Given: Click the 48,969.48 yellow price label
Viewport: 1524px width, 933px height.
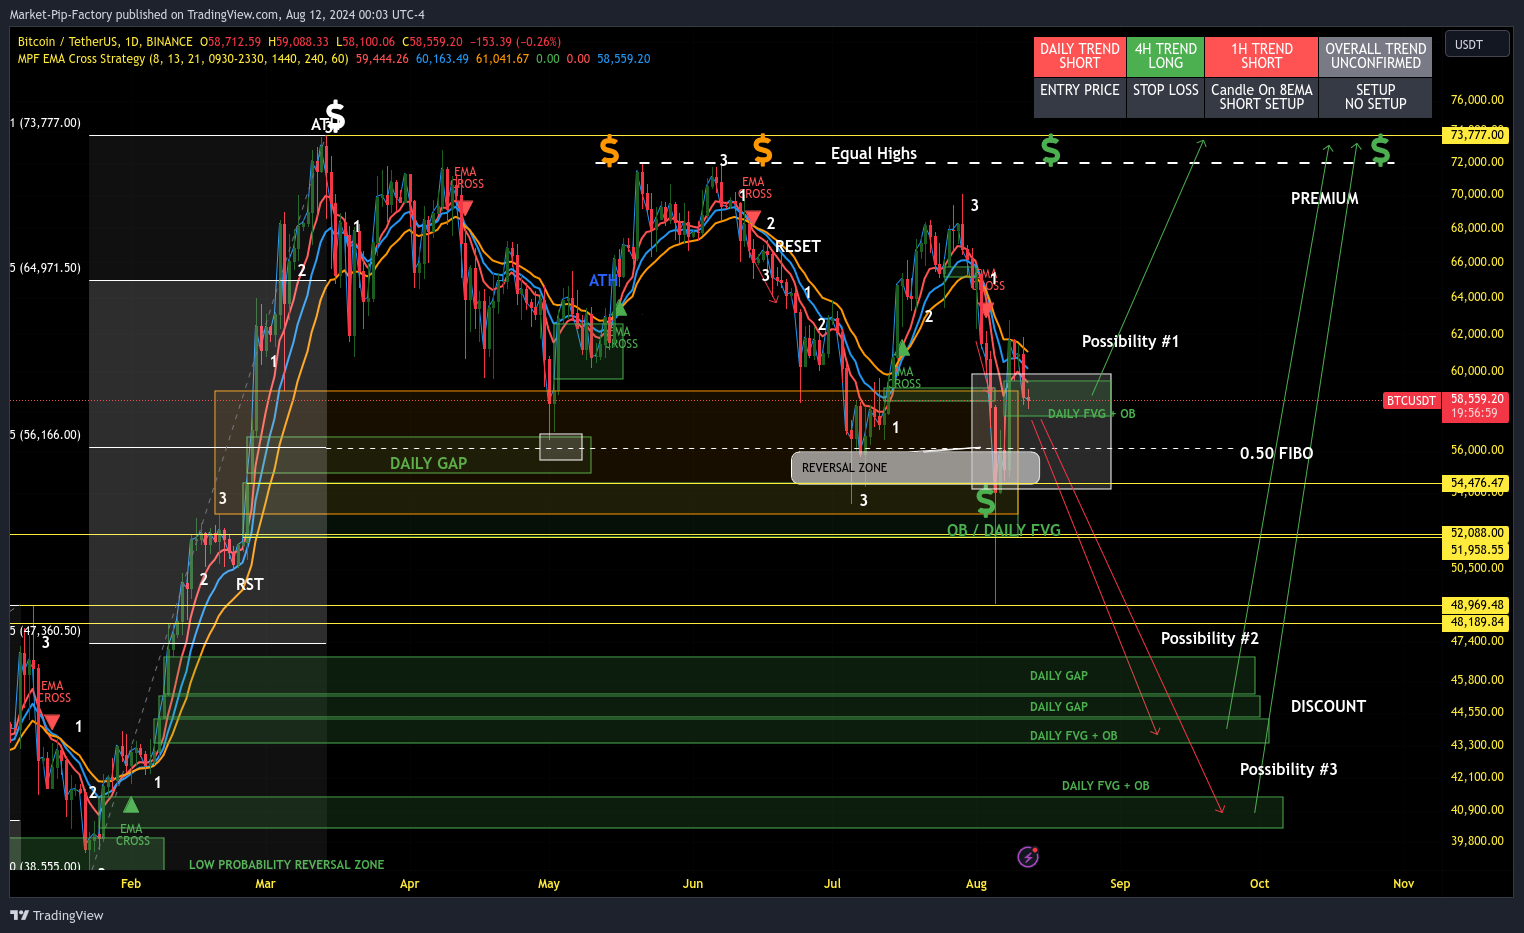Looking at the screenshot, I should (x=1477, y=605).
